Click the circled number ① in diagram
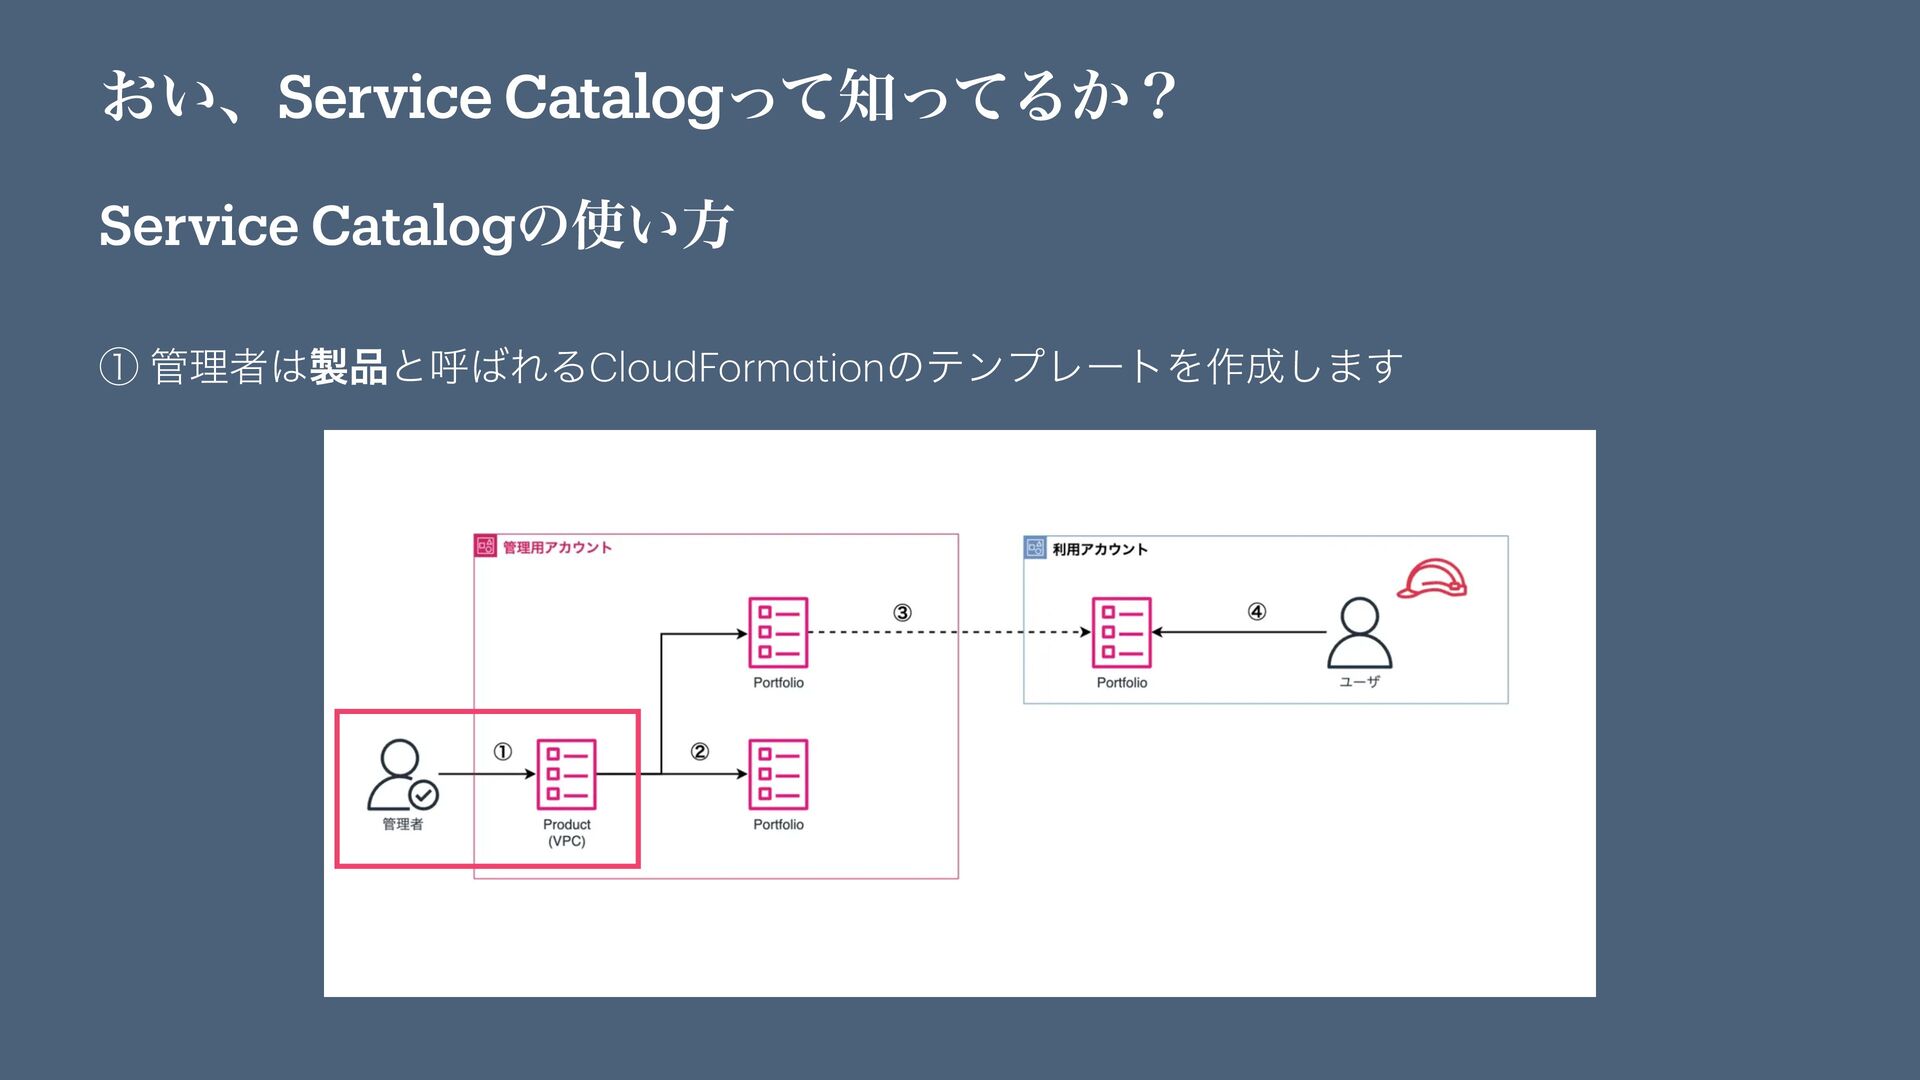The image size is (1920, 1080). pos(503,751)
